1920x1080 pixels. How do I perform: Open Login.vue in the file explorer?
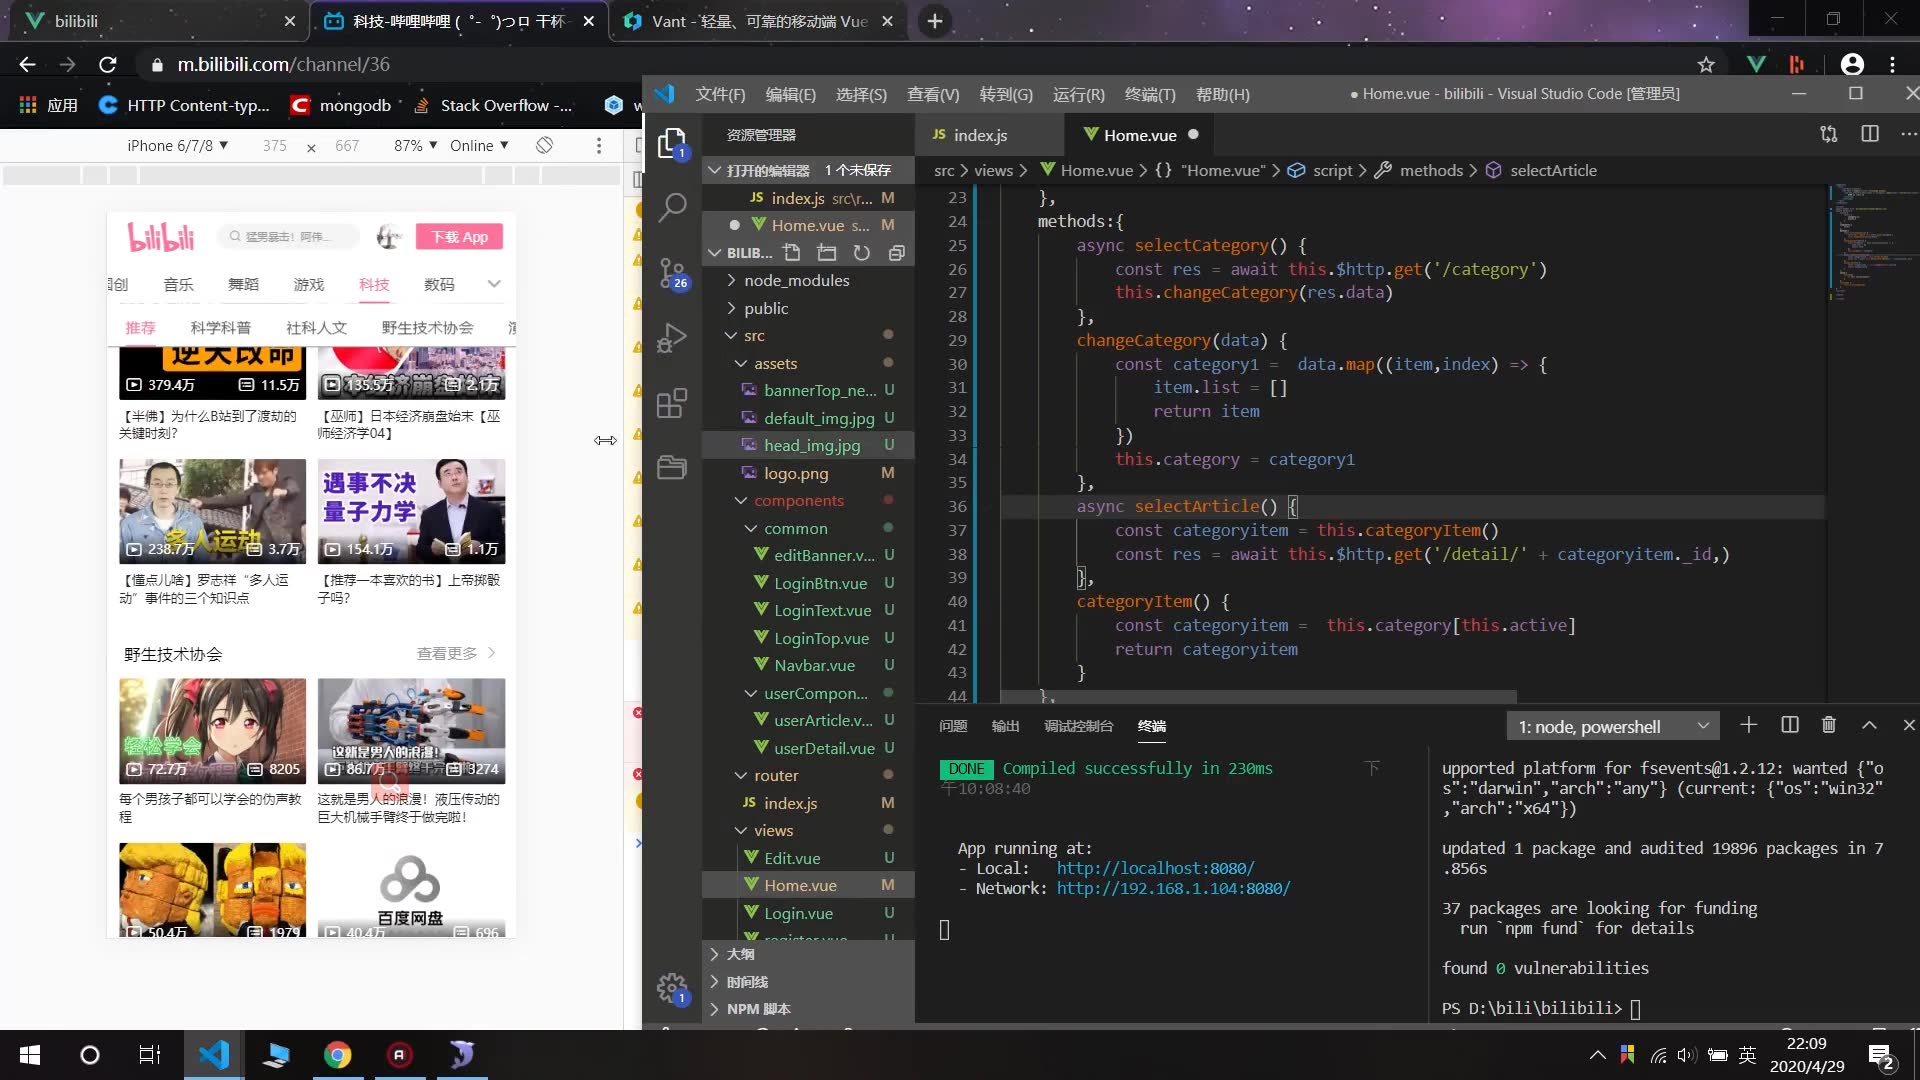click(797, 913)
